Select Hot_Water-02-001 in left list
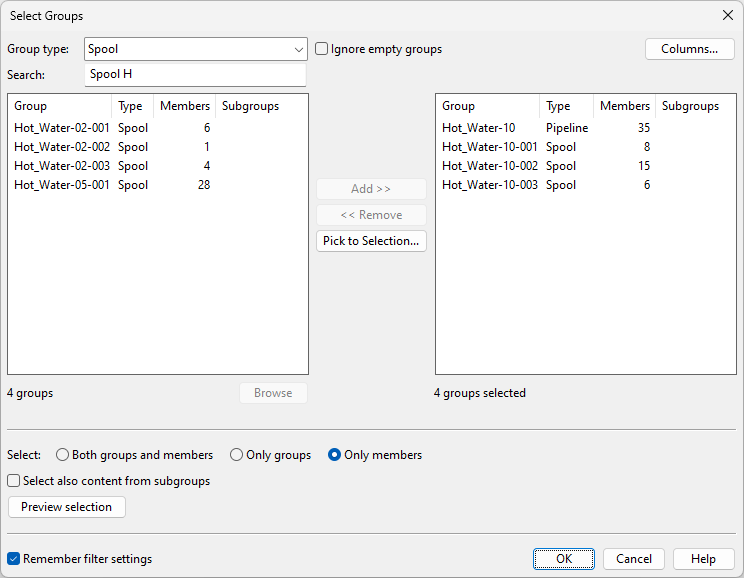The image size is (744, 578). pyautogui.click(x=61, y=128)
